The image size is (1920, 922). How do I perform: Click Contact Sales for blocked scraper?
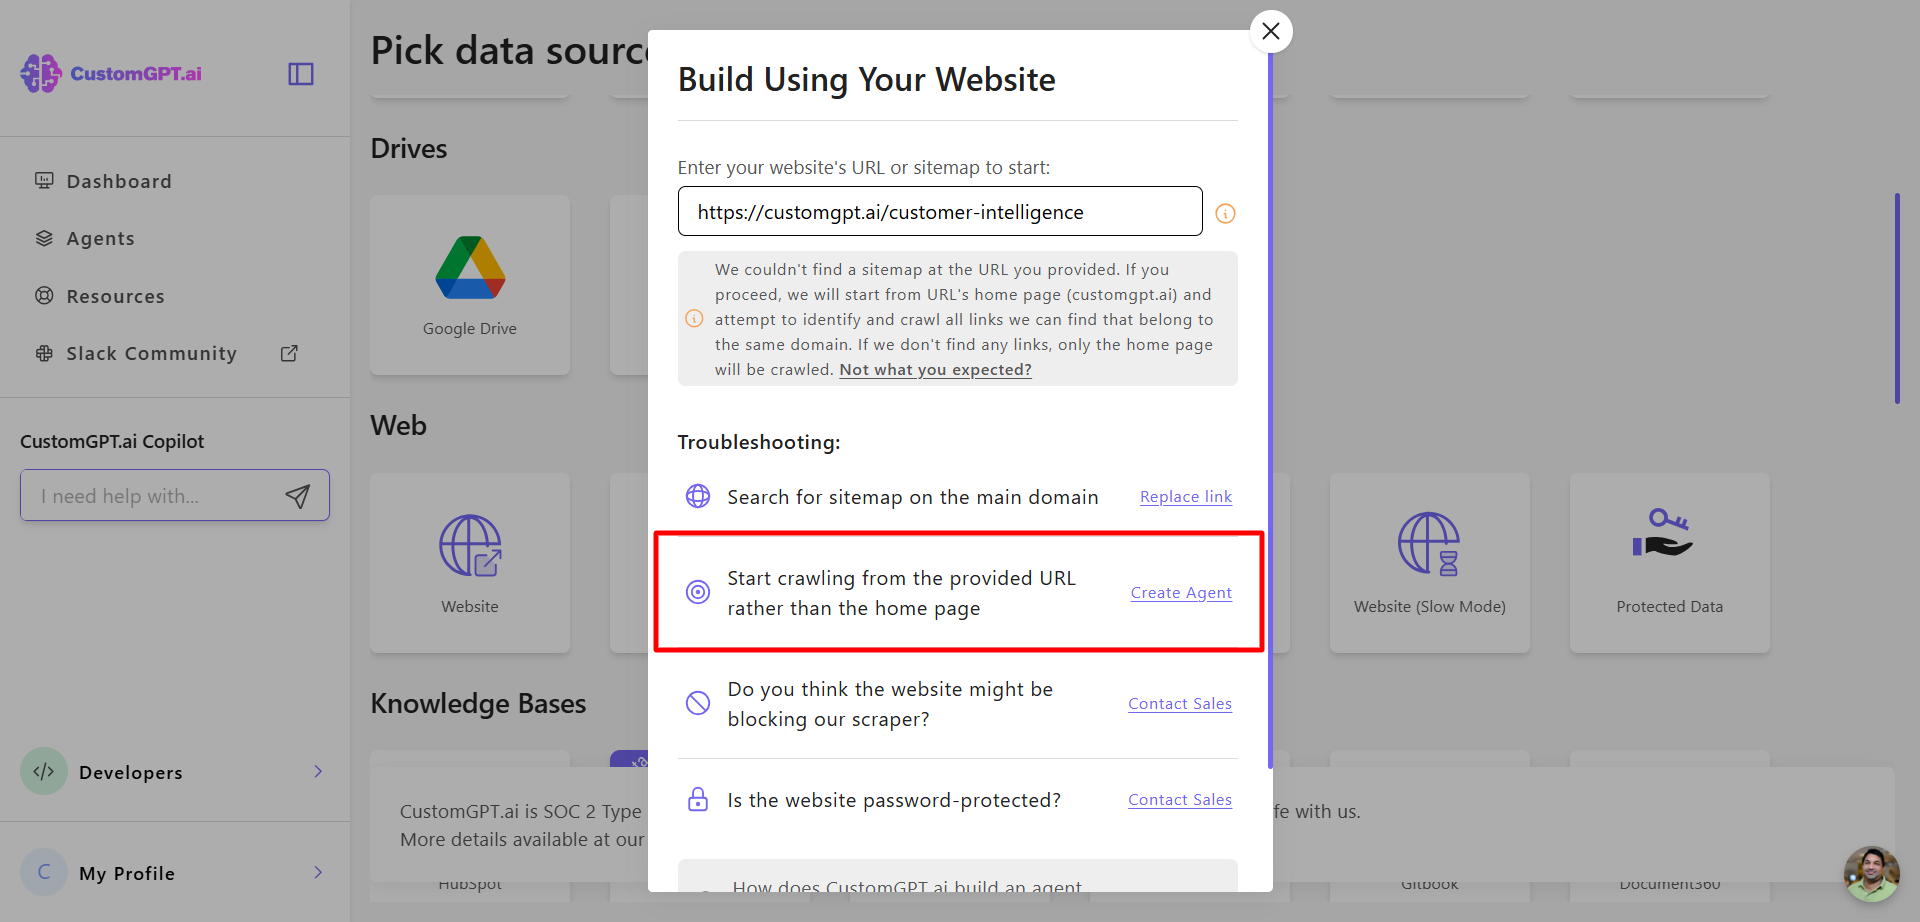pyautogui.click(x=1180, y=704)
